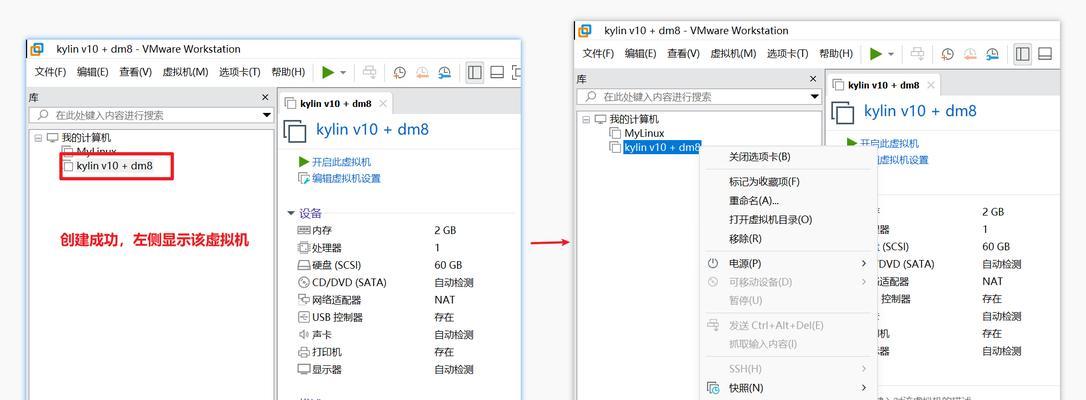This screenshot has height=400, width=1086.
Task: Toggle thumbnail bar view button in right window
Action: point(1045,54)
